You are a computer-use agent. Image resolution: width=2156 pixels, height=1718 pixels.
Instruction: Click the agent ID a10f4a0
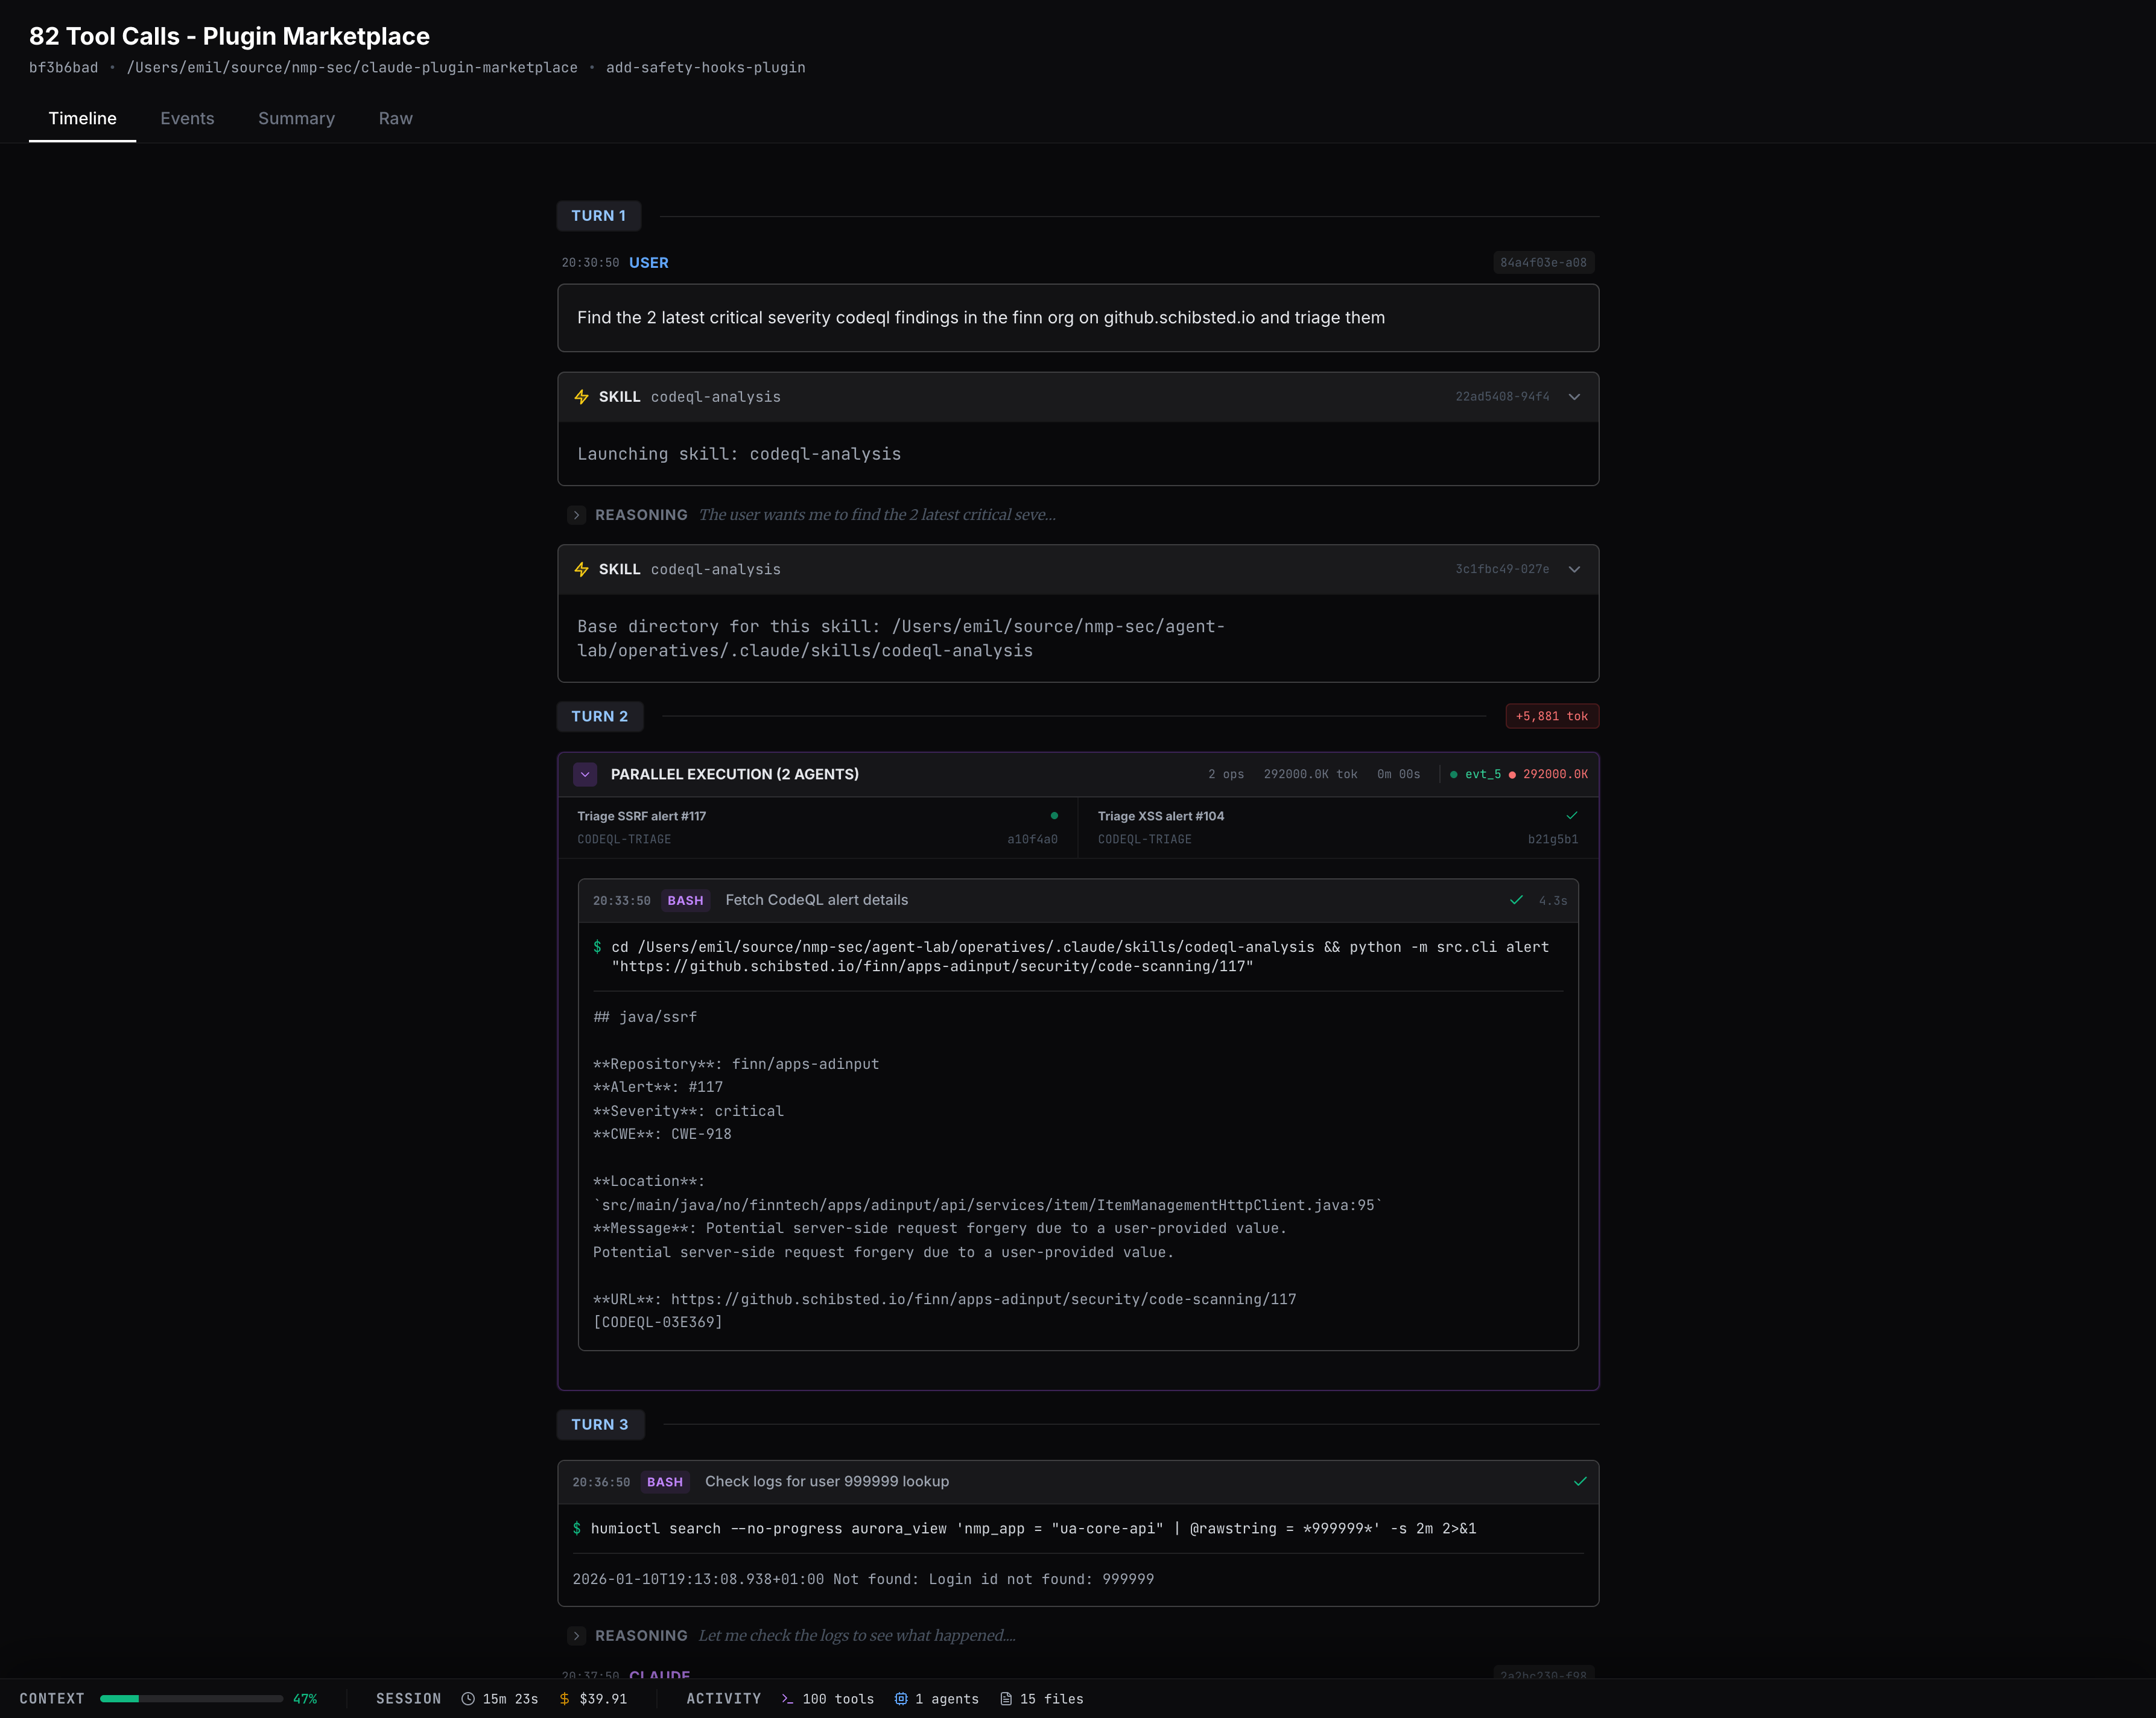click(1032, 839)
